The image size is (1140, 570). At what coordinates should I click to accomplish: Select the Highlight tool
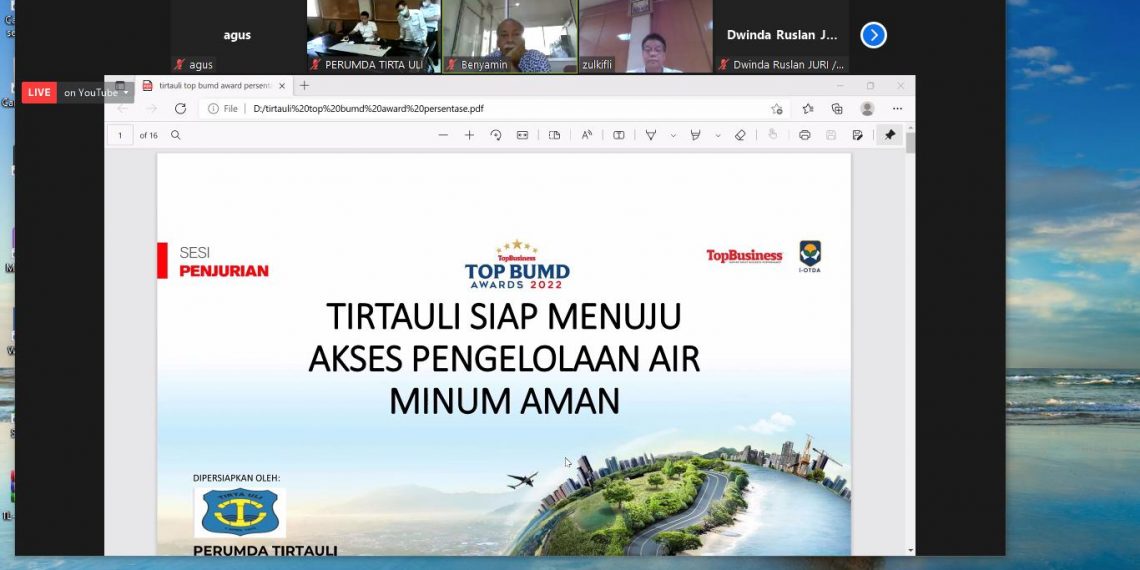[x=695, y=135]
